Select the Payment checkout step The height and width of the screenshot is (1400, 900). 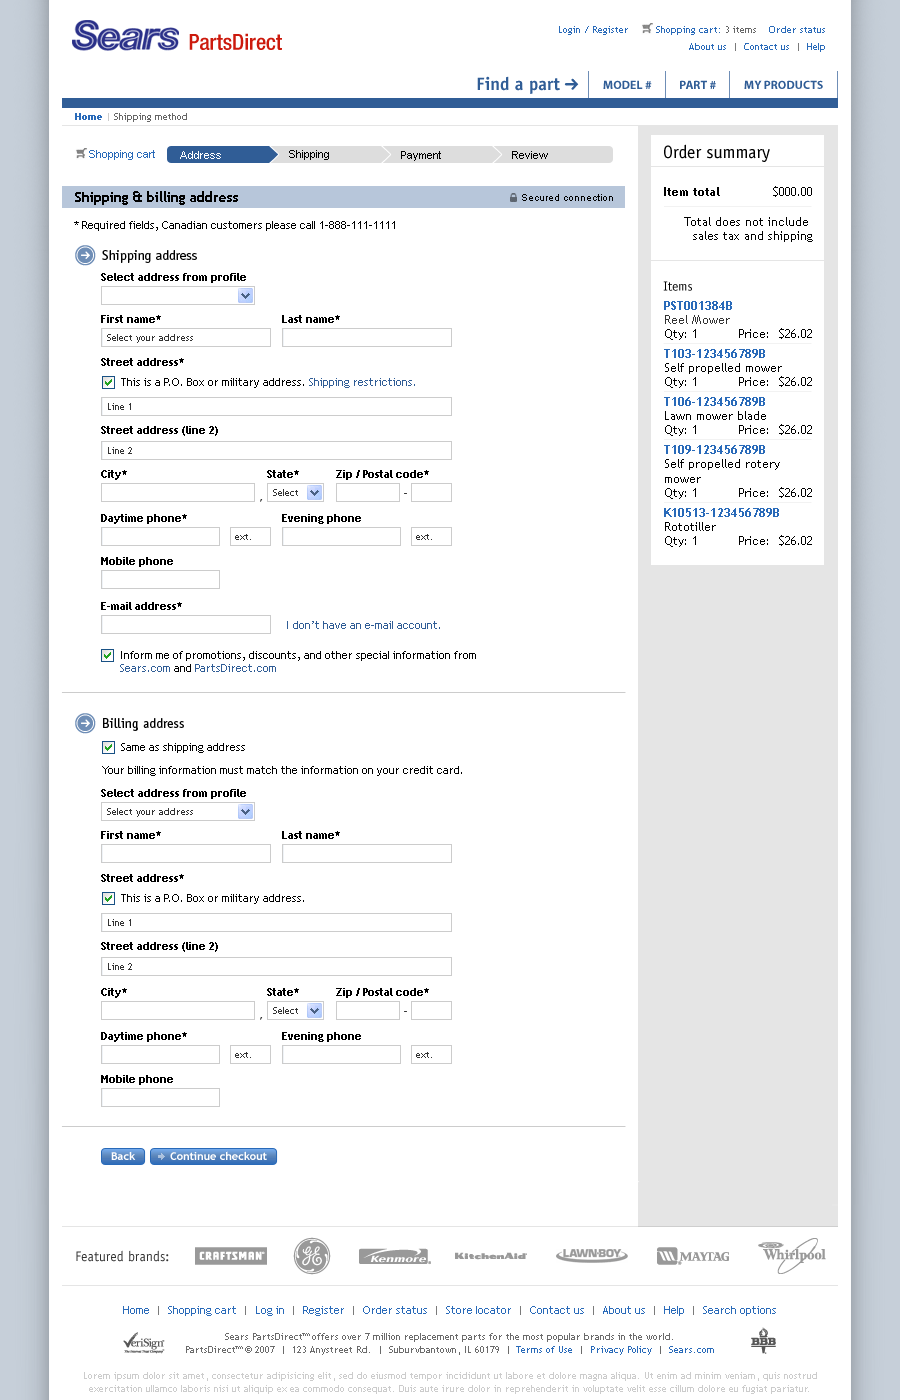(x=440, y=155)
